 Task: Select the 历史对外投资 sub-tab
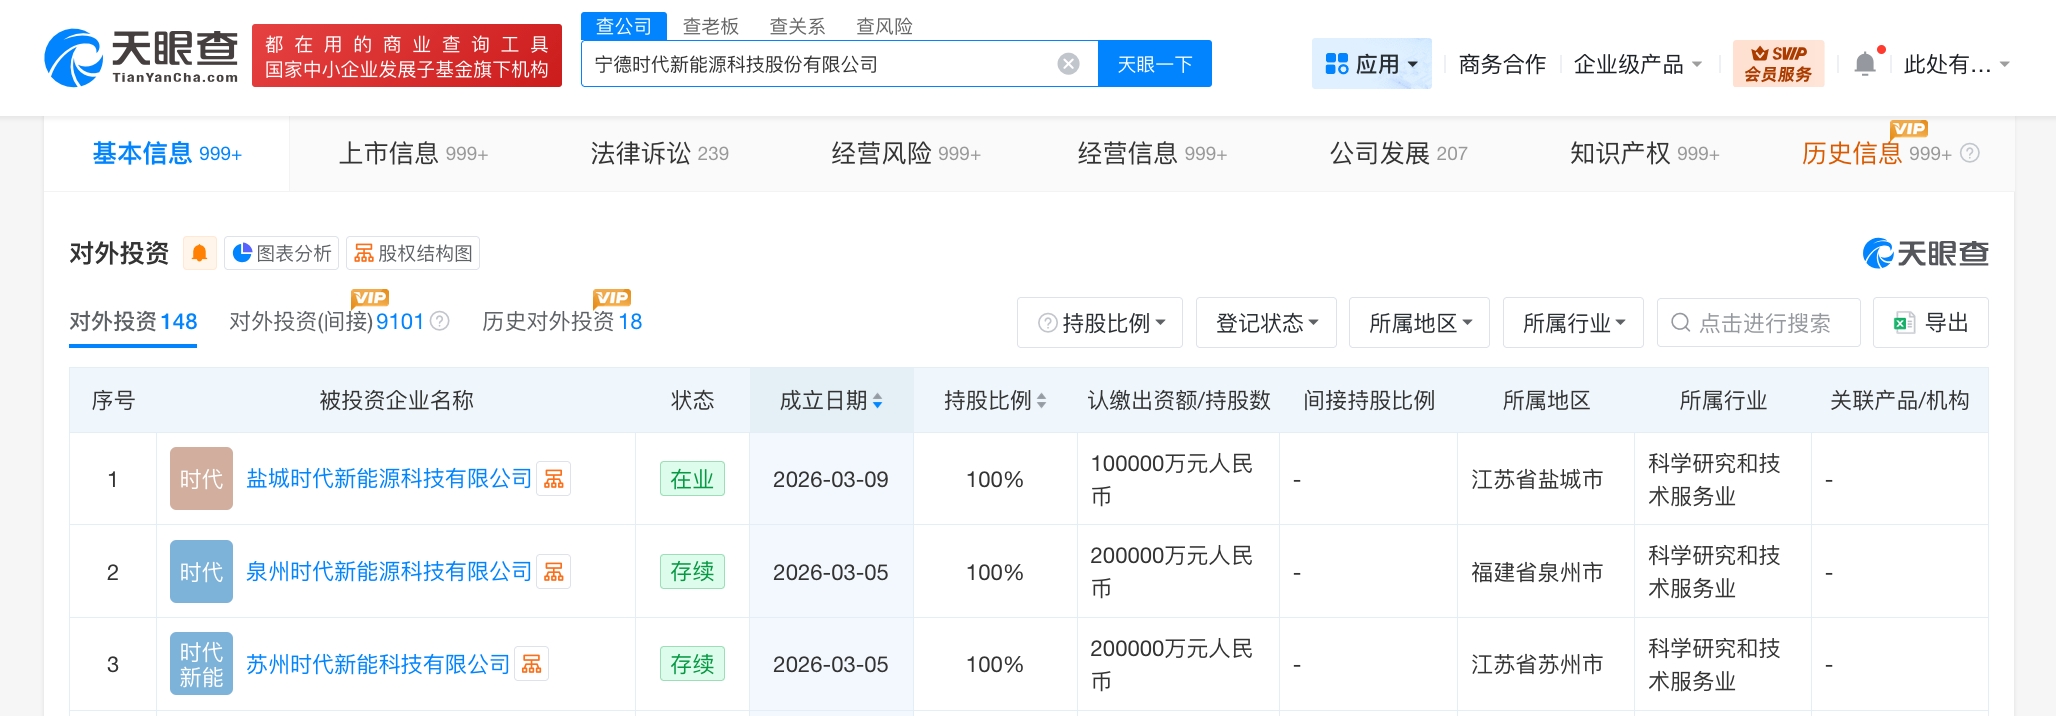click(561, 321)
